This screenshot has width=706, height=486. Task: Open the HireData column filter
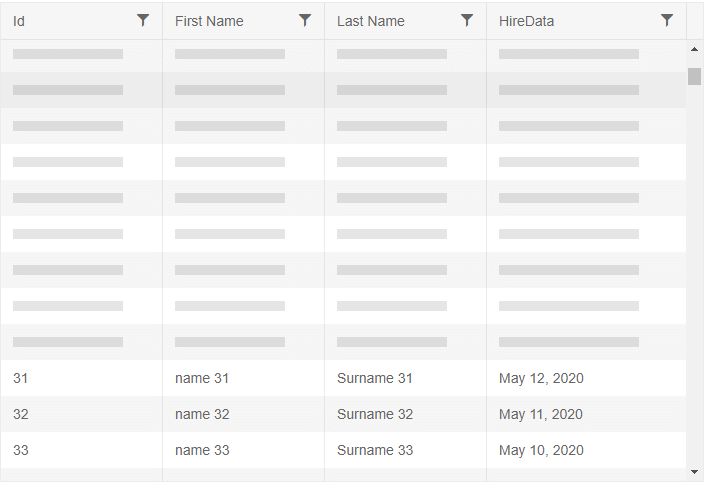[x=667, y=20]
